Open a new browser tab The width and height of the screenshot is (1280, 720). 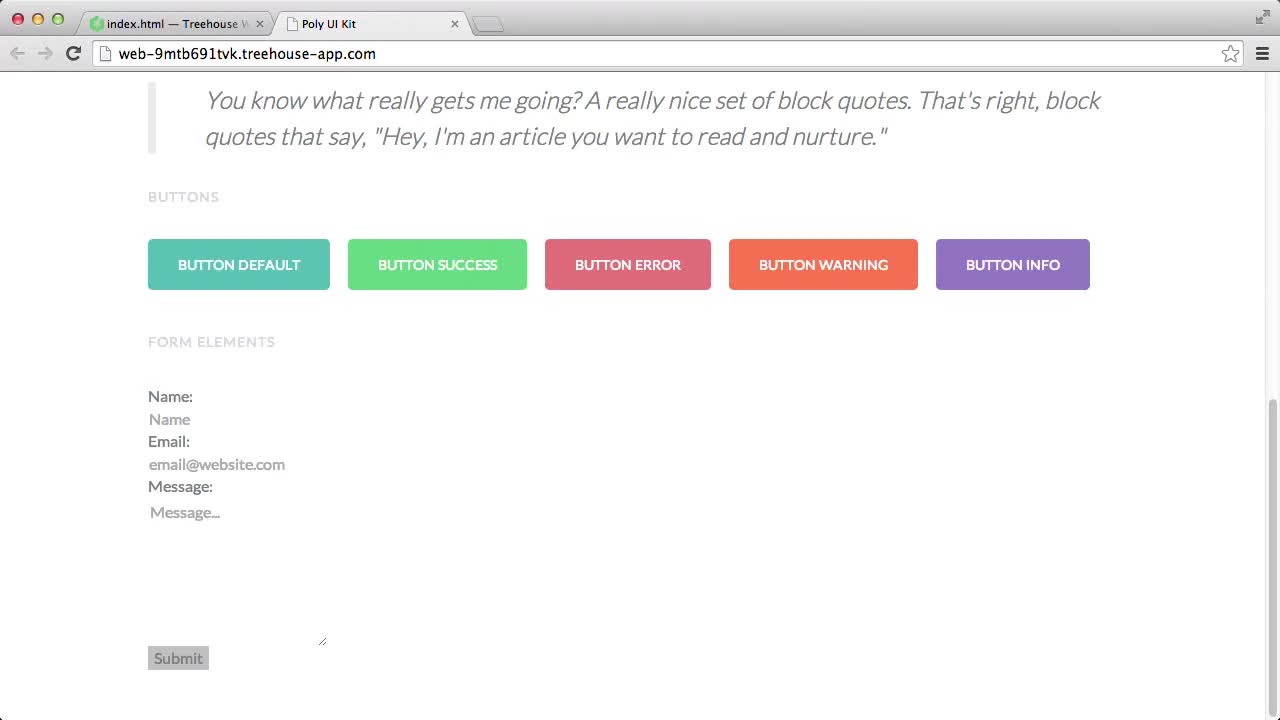coord(487,22)
